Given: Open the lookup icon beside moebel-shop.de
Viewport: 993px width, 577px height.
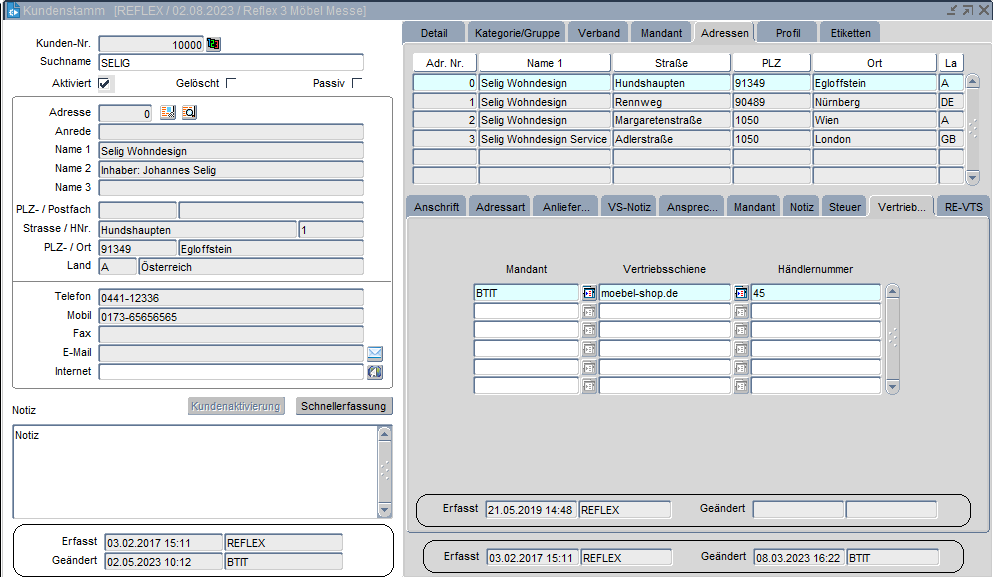Looking at the screenshot, I should 741,293.
